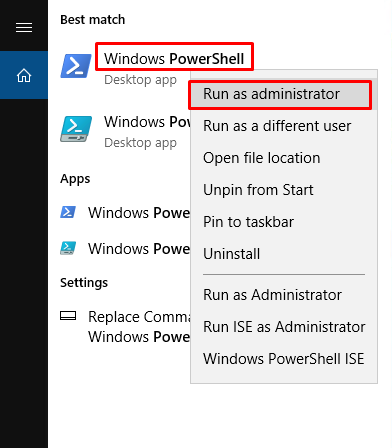The width and height of the screenshot is (392, 448).
Task: Open the hamburger menu icon
Action: pyautogui.click(x=24, y=27)
